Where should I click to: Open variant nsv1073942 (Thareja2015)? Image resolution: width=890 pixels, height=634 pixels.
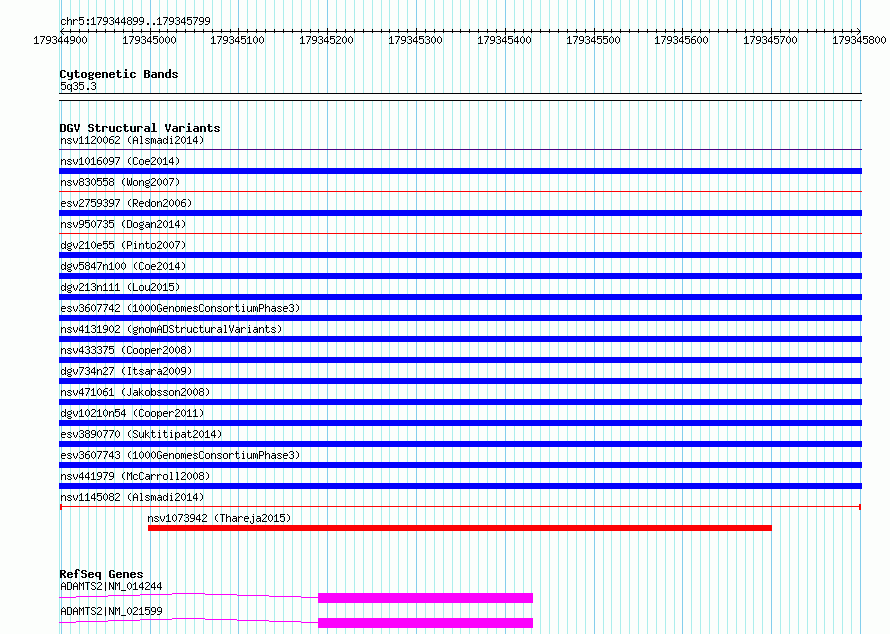(219, 518)
